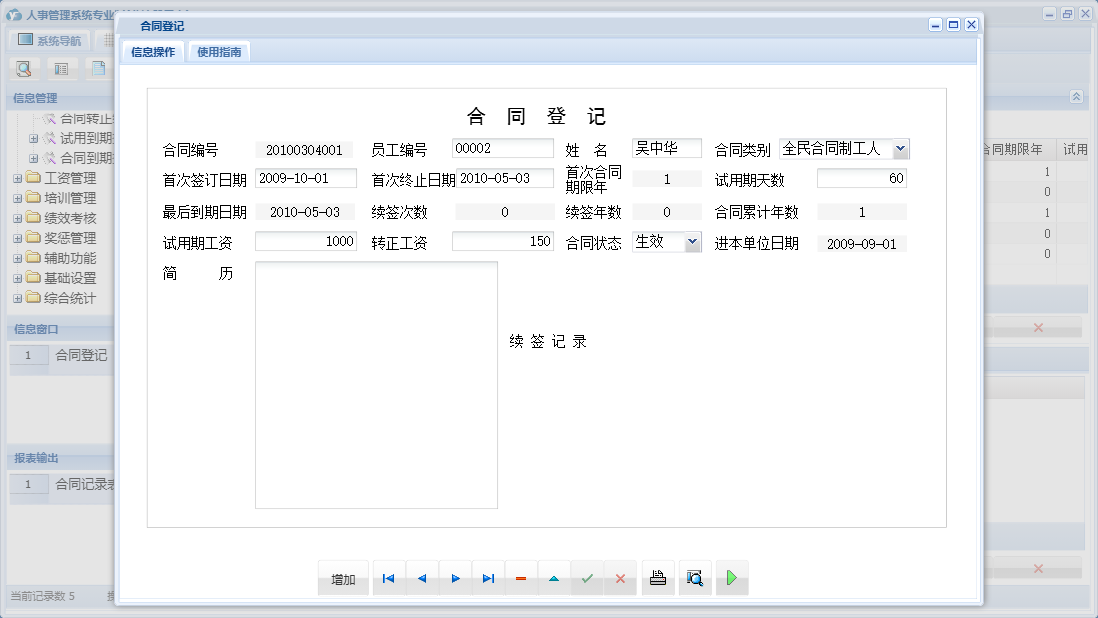1098x618 pixels.
Task: Jump to first record using navigation icon
Action: tap(388, 578)
